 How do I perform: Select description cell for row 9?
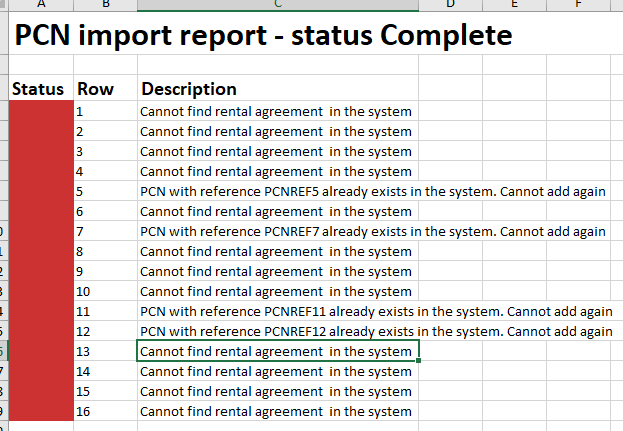point(278,271)
